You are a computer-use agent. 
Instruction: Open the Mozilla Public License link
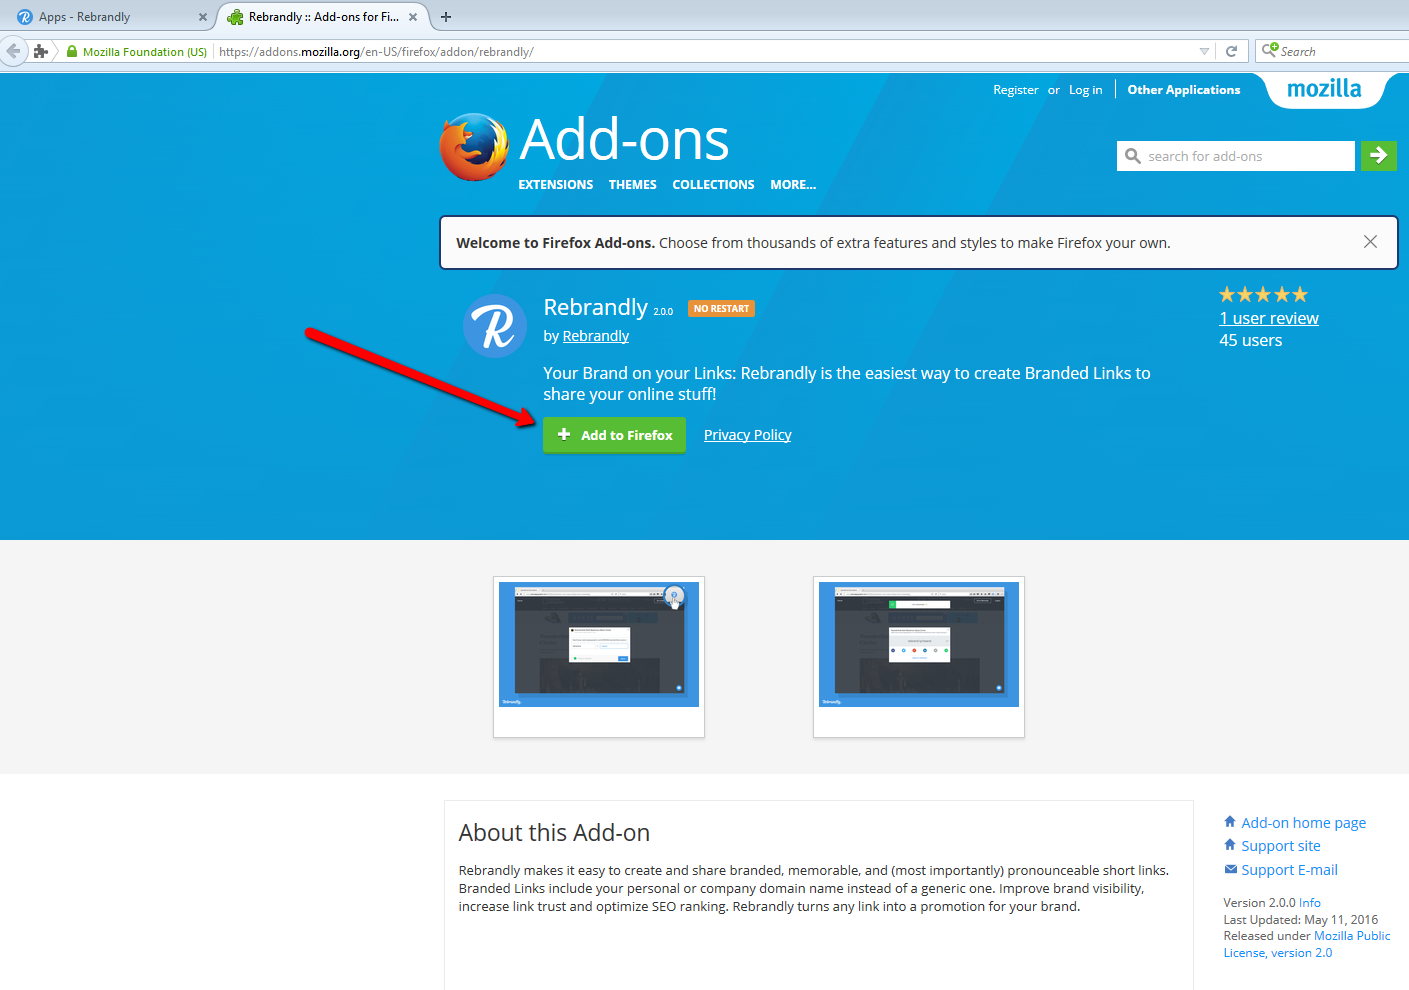[x=1307, y=944]
